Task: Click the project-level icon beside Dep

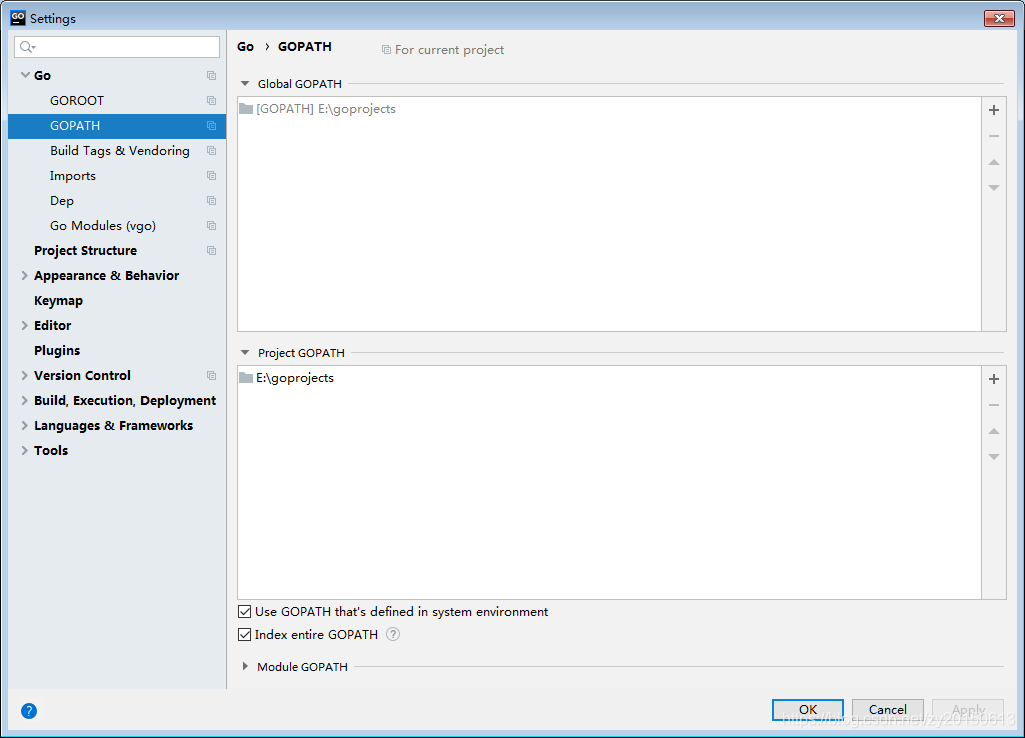Action: point(211,201)
